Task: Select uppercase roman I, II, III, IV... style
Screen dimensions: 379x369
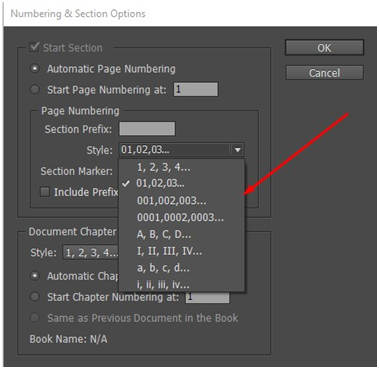Action: 182,251
